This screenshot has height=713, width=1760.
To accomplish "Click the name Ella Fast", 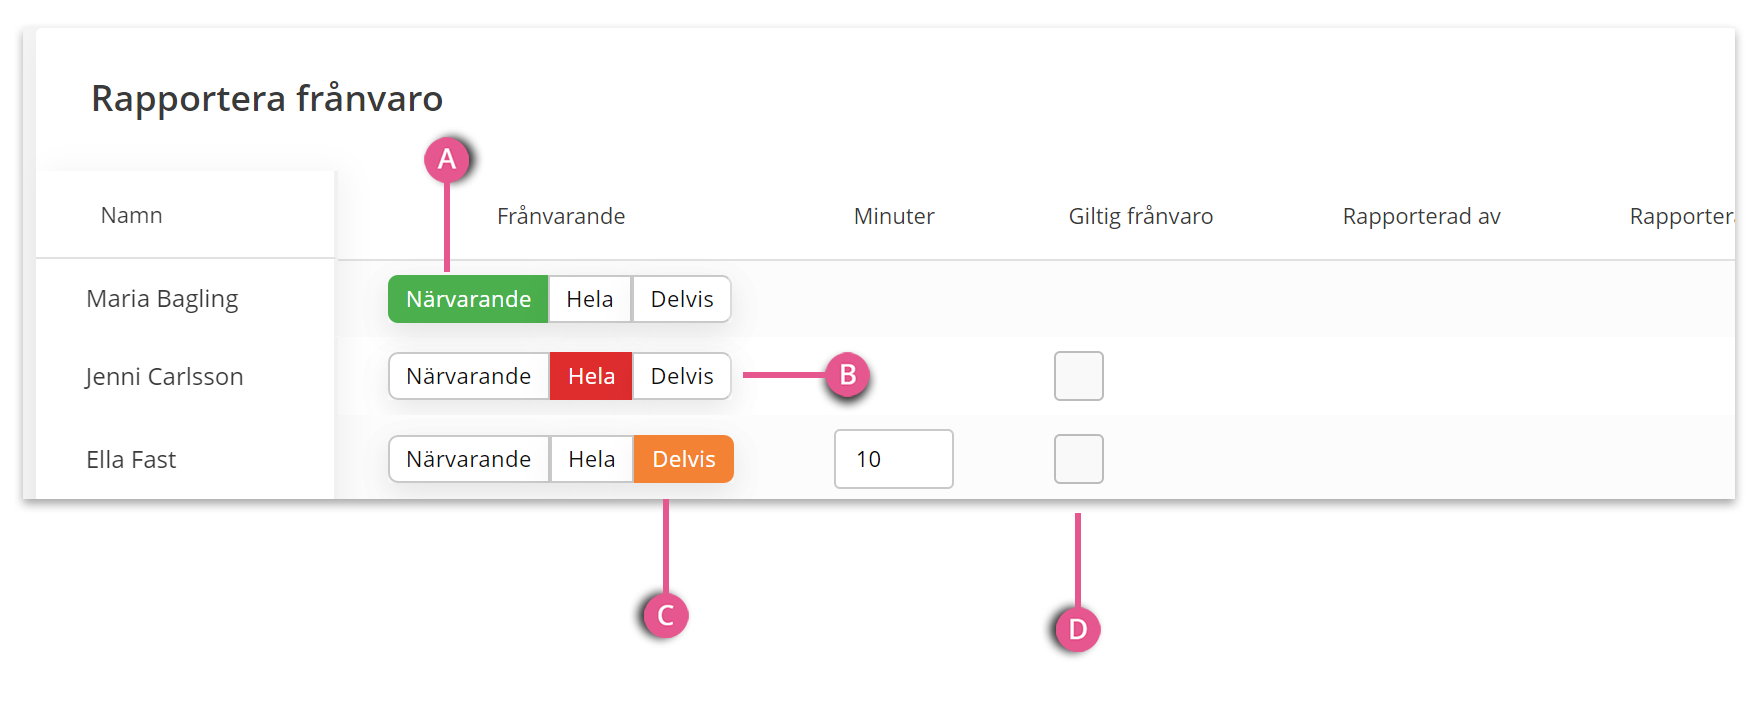I will pos(131,460).
